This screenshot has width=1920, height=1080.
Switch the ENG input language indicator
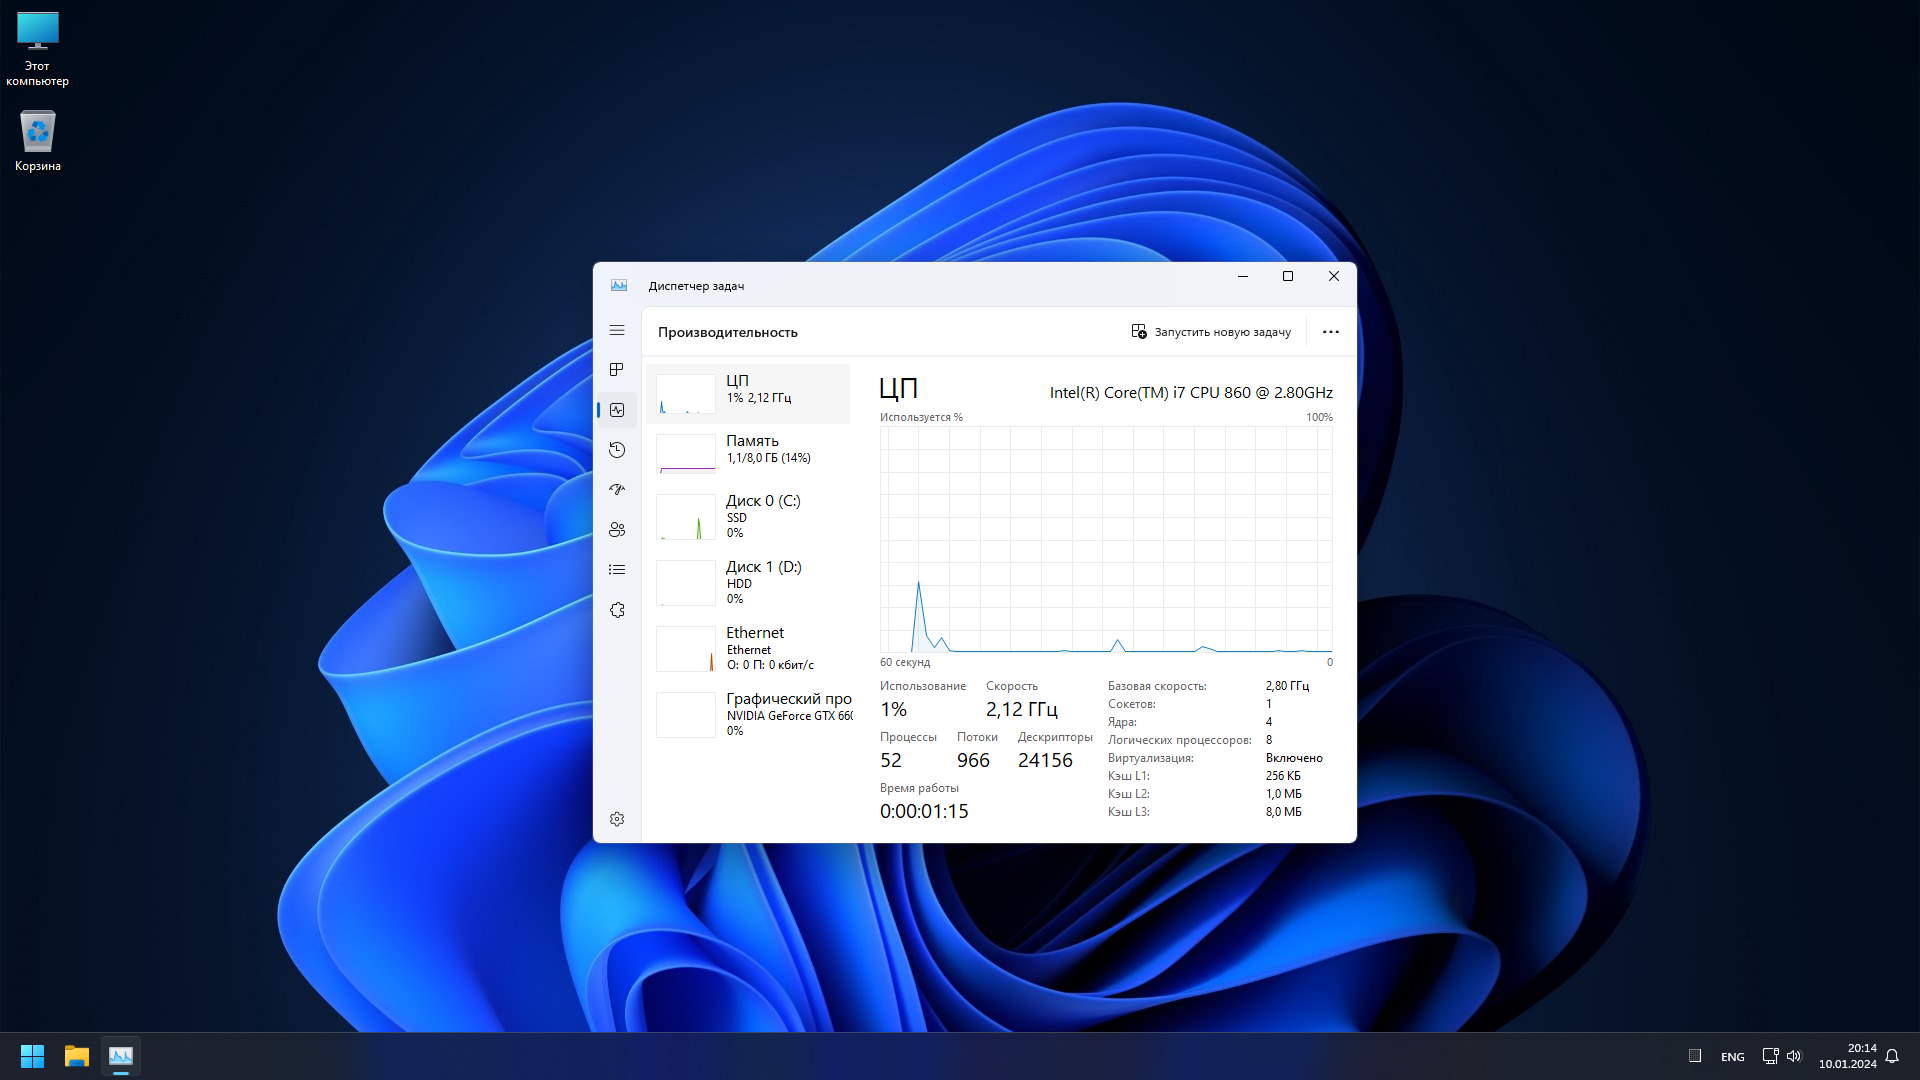pyautogui.click(x=1732, y=1056)
